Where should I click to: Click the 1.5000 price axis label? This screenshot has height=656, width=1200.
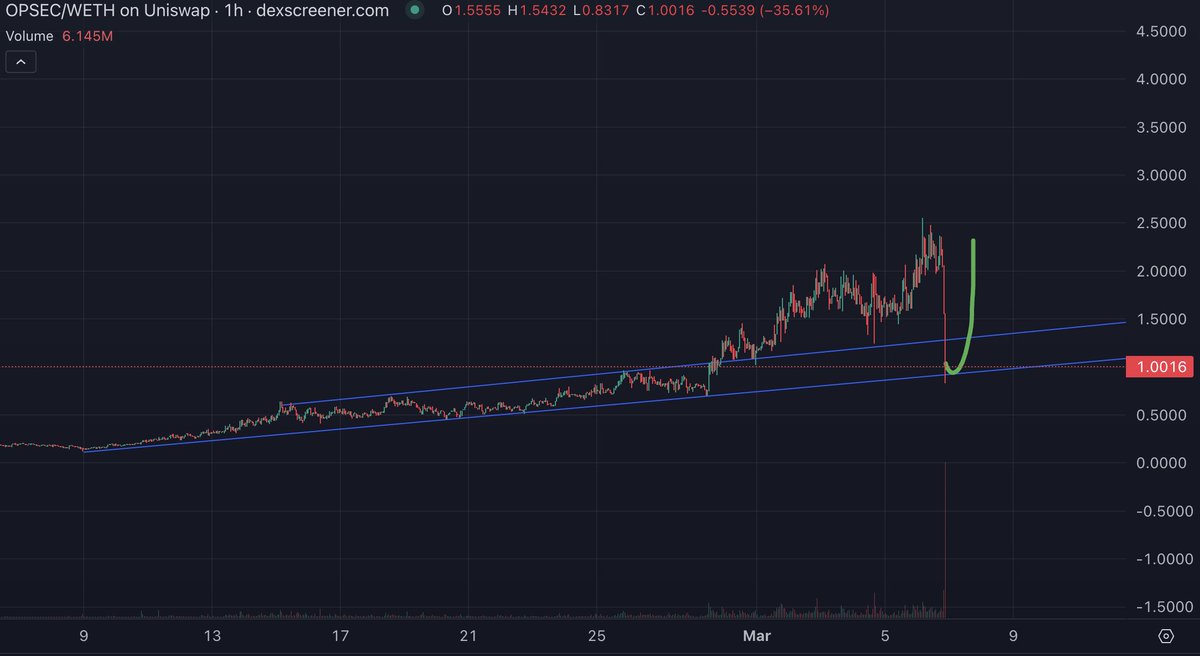(x=1160, y=319)
